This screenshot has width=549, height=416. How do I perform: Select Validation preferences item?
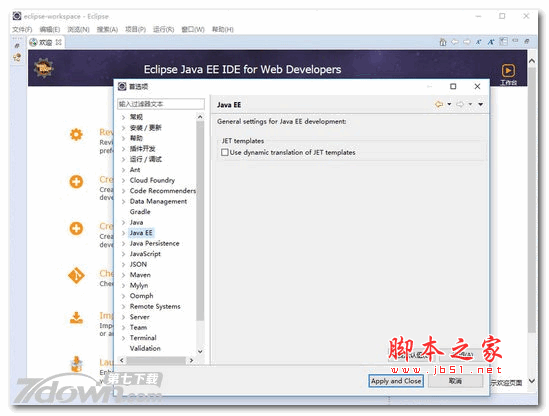(145, 348)
